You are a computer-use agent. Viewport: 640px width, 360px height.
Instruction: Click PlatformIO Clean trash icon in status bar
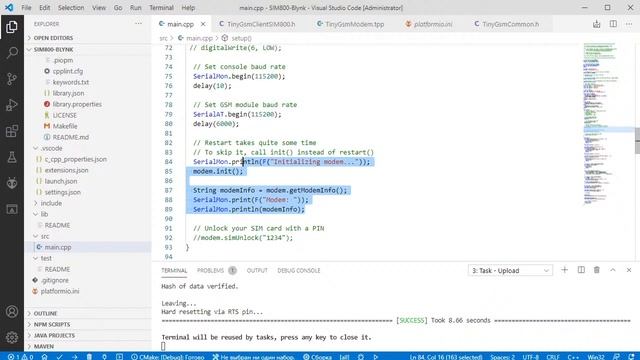89,357
